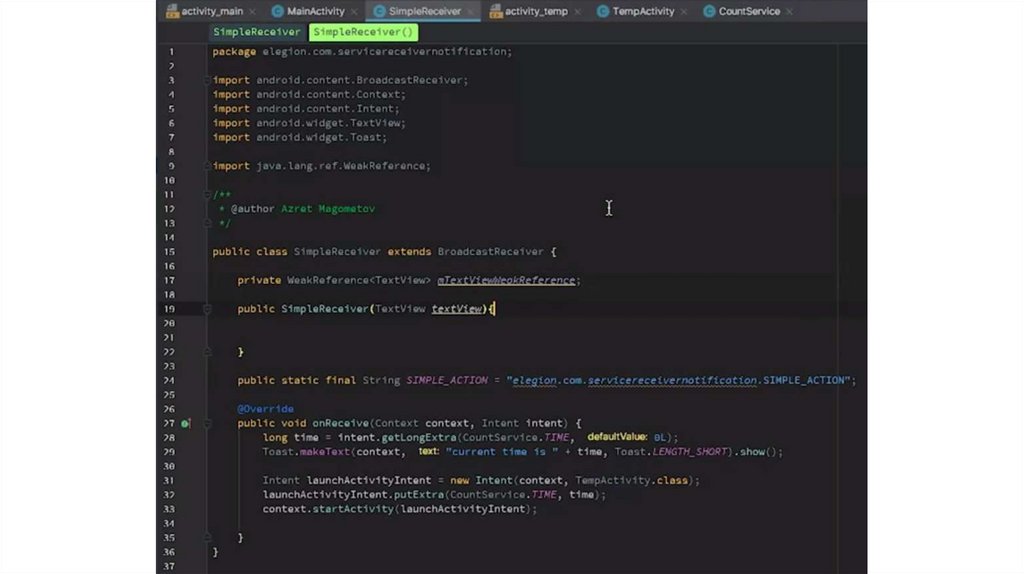
Task: Switch to the TempActivity tab
Action: 643,12
